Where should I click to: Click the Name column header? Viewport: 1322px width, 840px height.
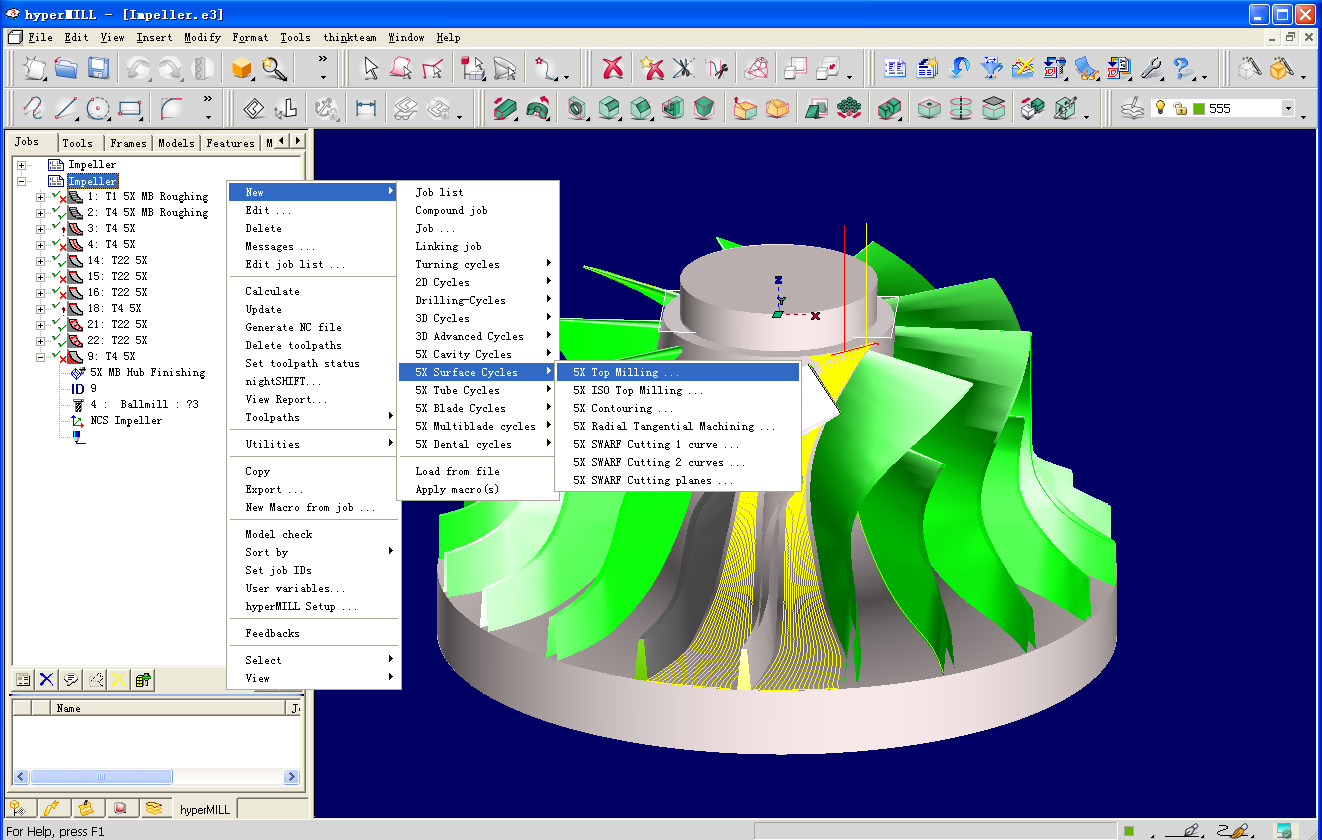[169, 708]
